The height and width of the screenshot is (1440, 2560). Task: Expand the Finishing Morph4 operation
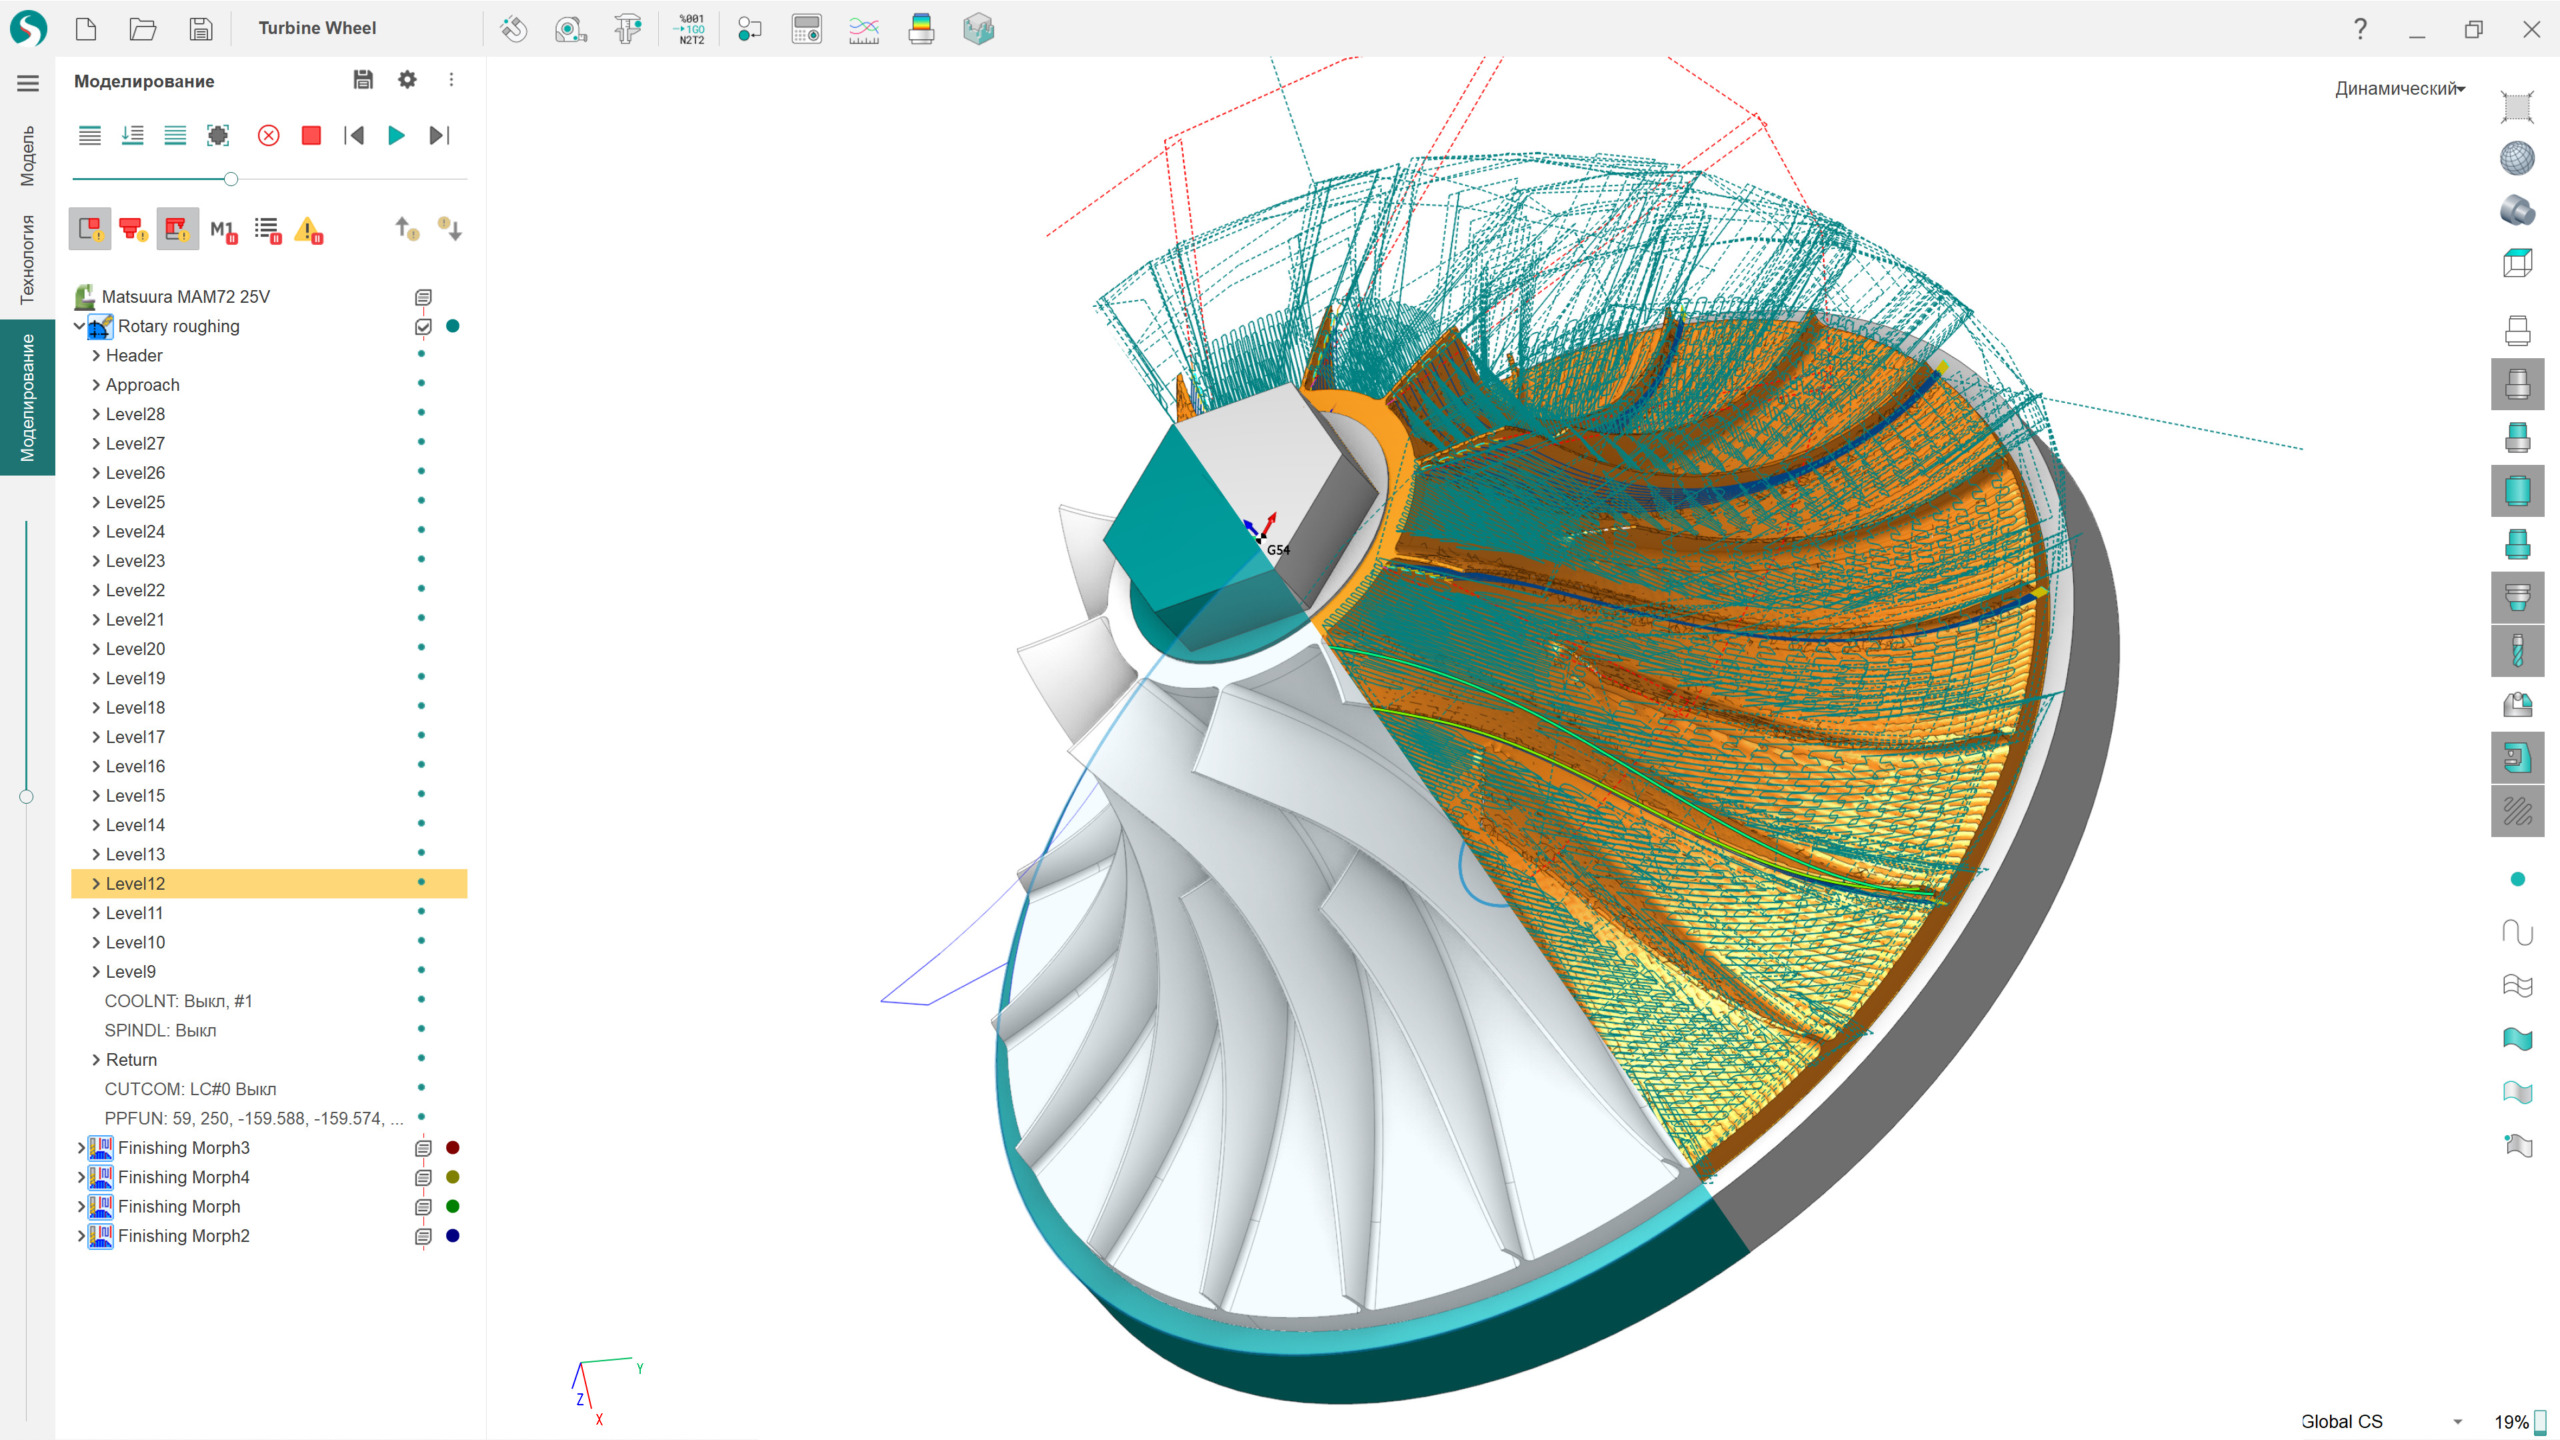click(x=81, y=1177)
